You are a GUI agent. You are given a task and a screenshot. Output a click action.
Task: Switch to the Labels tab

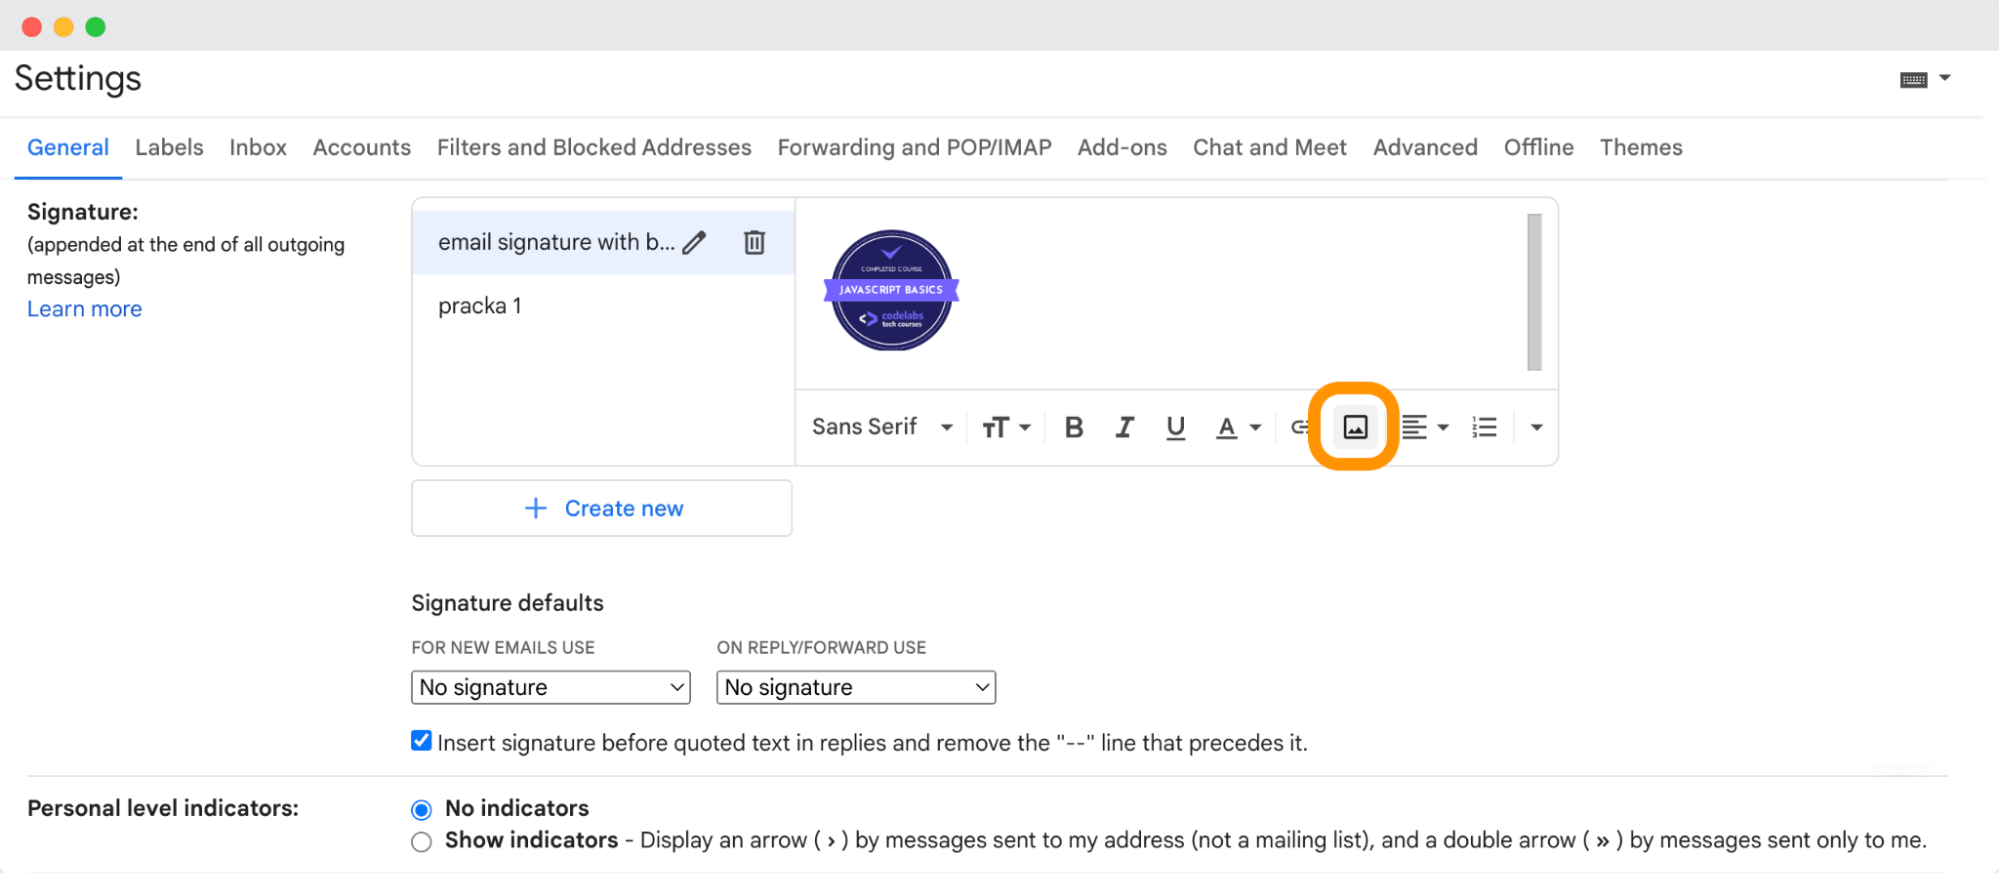point(169,147)
